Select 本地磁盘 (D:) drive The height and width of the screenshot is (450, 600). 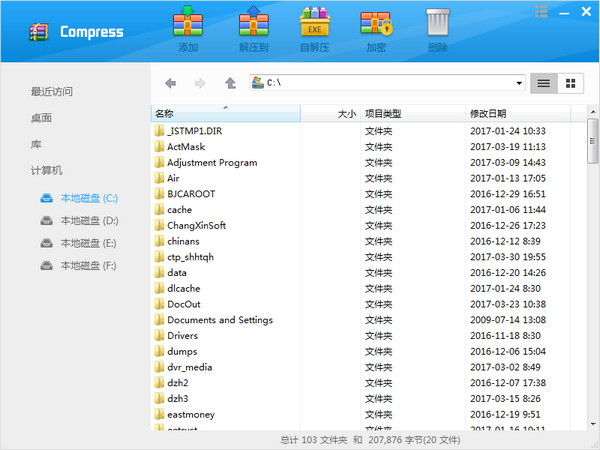click(88, 221)
